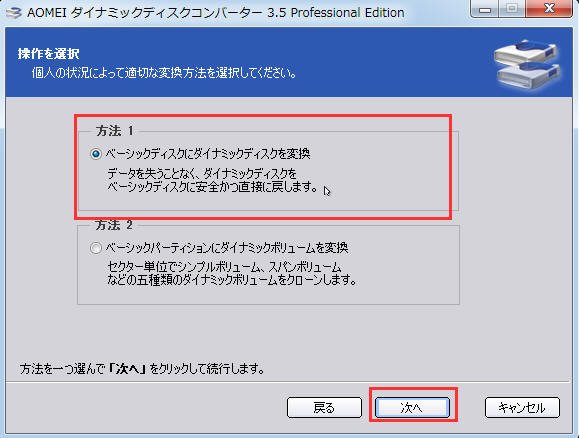The image size is (579, 438).
Task: Click the AOMEI app icon in title bar
Action: tap(14, 13)
